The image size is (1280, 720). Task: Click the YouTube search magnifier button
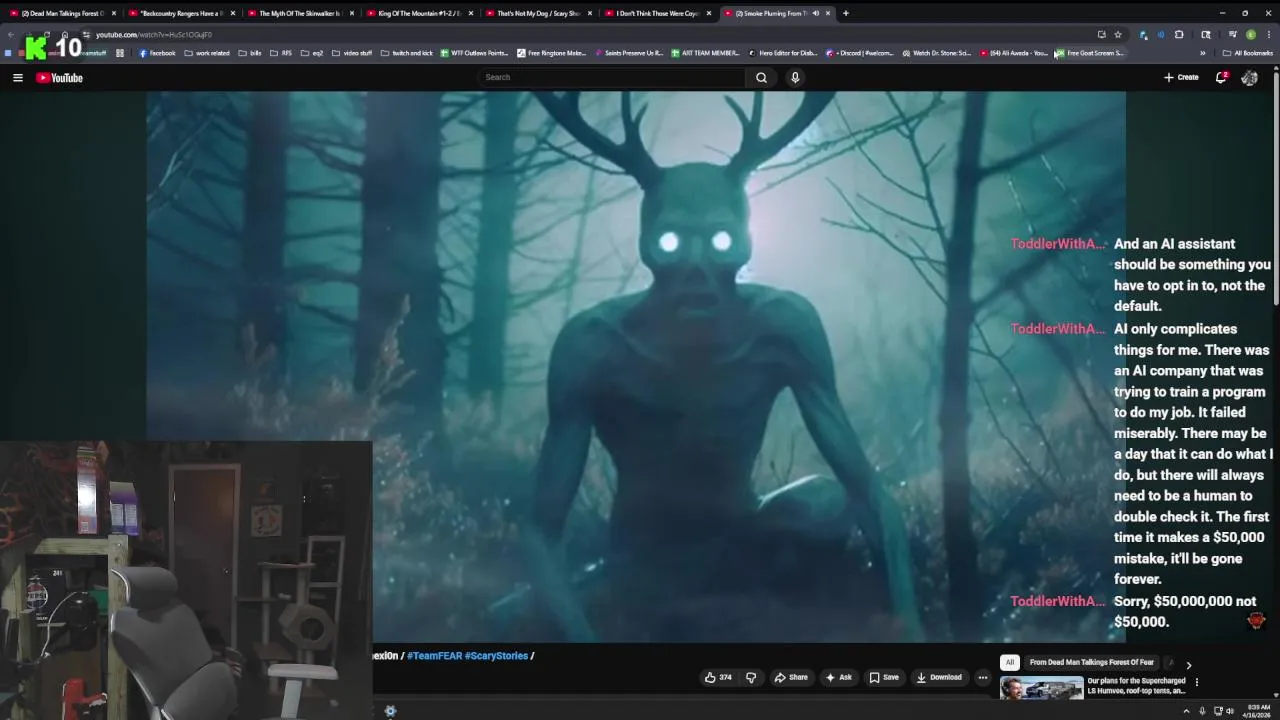click(761, 77)
